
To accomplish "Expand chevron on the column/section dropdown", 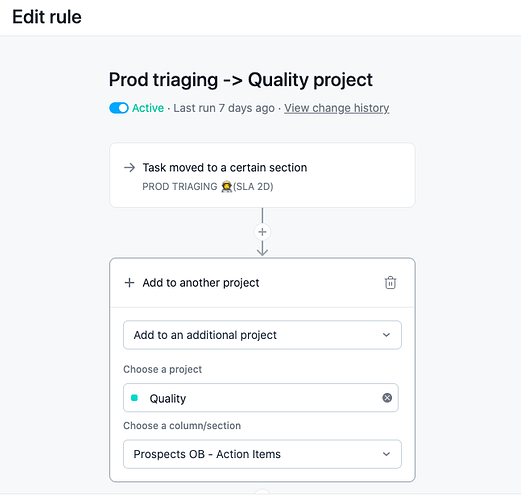I will (x=386, y=454).
